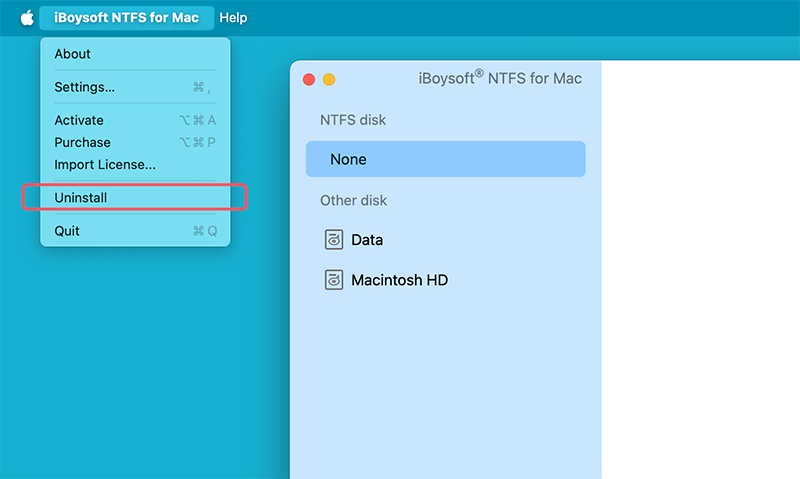800x479 pixels.
Task: Quit iBoysoft NTFS for Mac
Action: pyautogui.click(x=135, y=231)
